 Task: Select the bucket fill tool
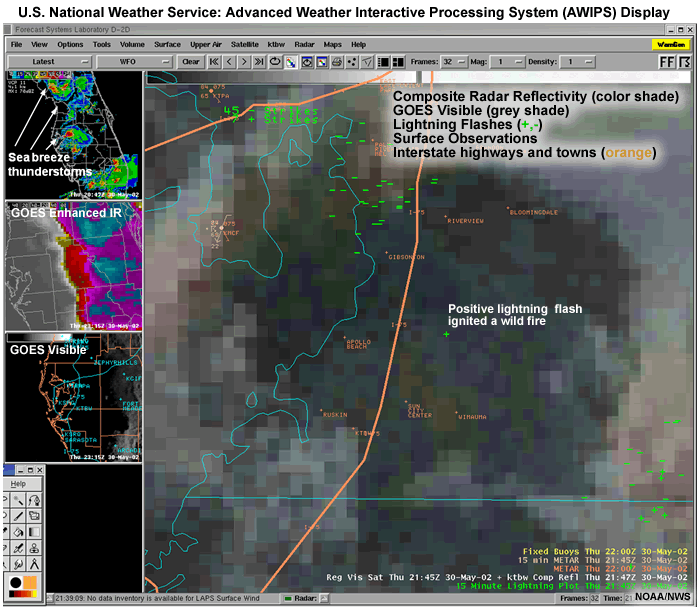pos(18,532)
